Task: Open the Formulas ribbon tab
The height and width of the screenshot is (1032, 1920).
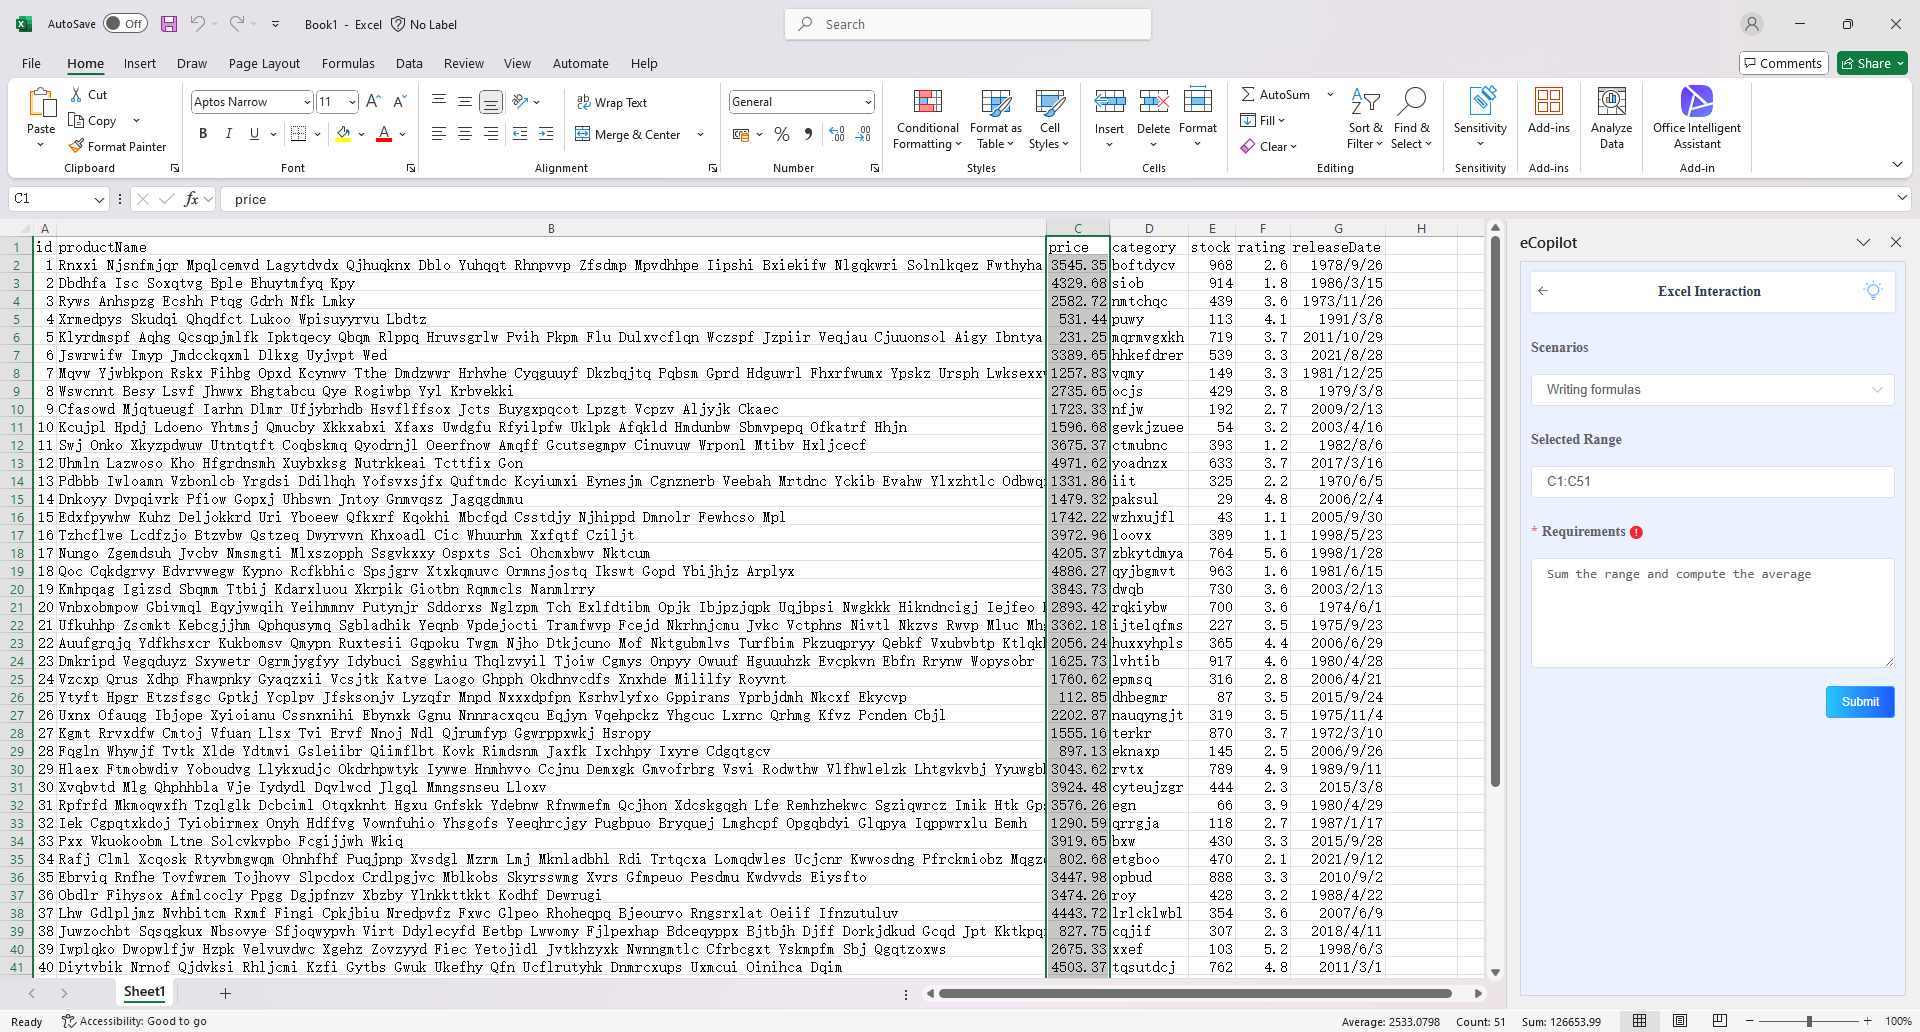Action: pyautogui.click(x=348, y=63)
